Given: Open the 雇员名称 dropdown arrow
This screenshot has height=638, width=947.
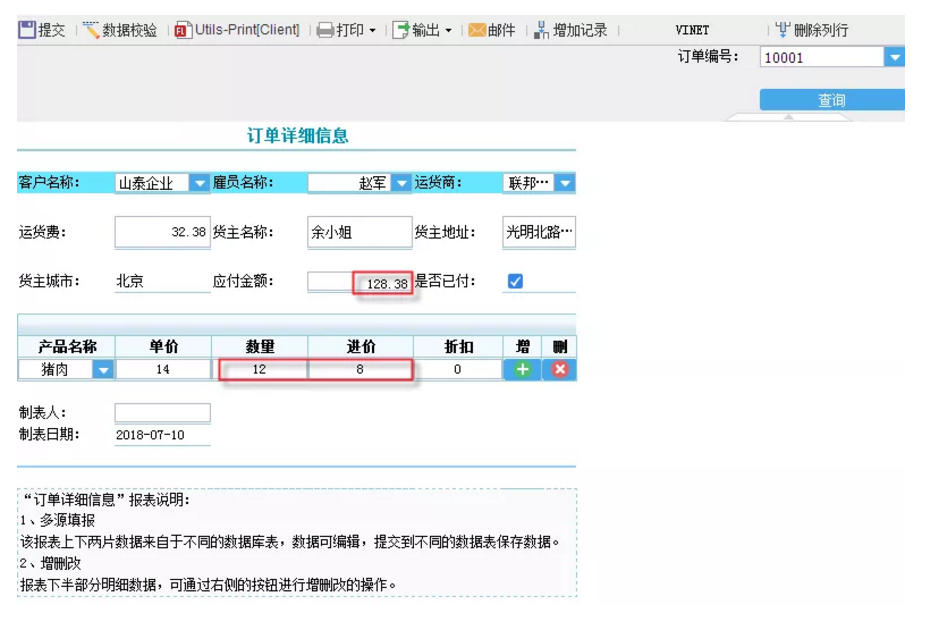Looking at the screenshot, I should 401,182.
